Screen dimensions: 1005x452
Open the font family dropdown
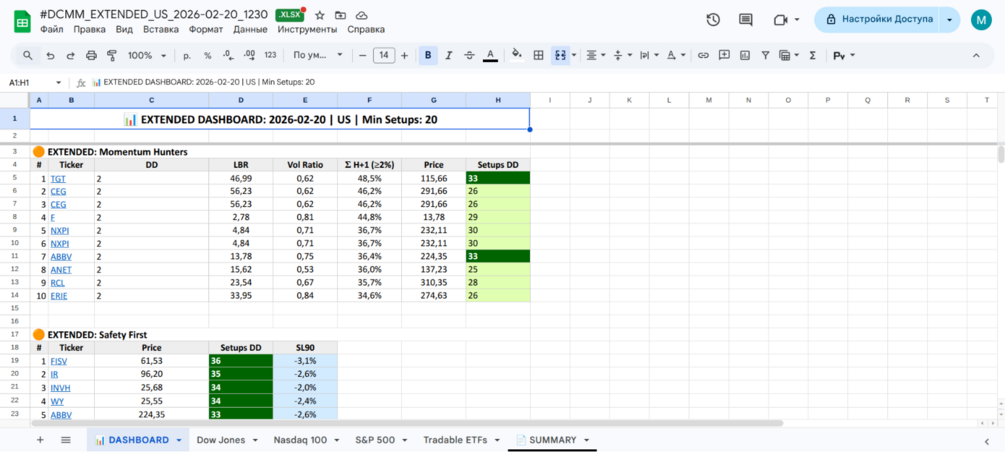pyautogui.click(x=318, y=56)
